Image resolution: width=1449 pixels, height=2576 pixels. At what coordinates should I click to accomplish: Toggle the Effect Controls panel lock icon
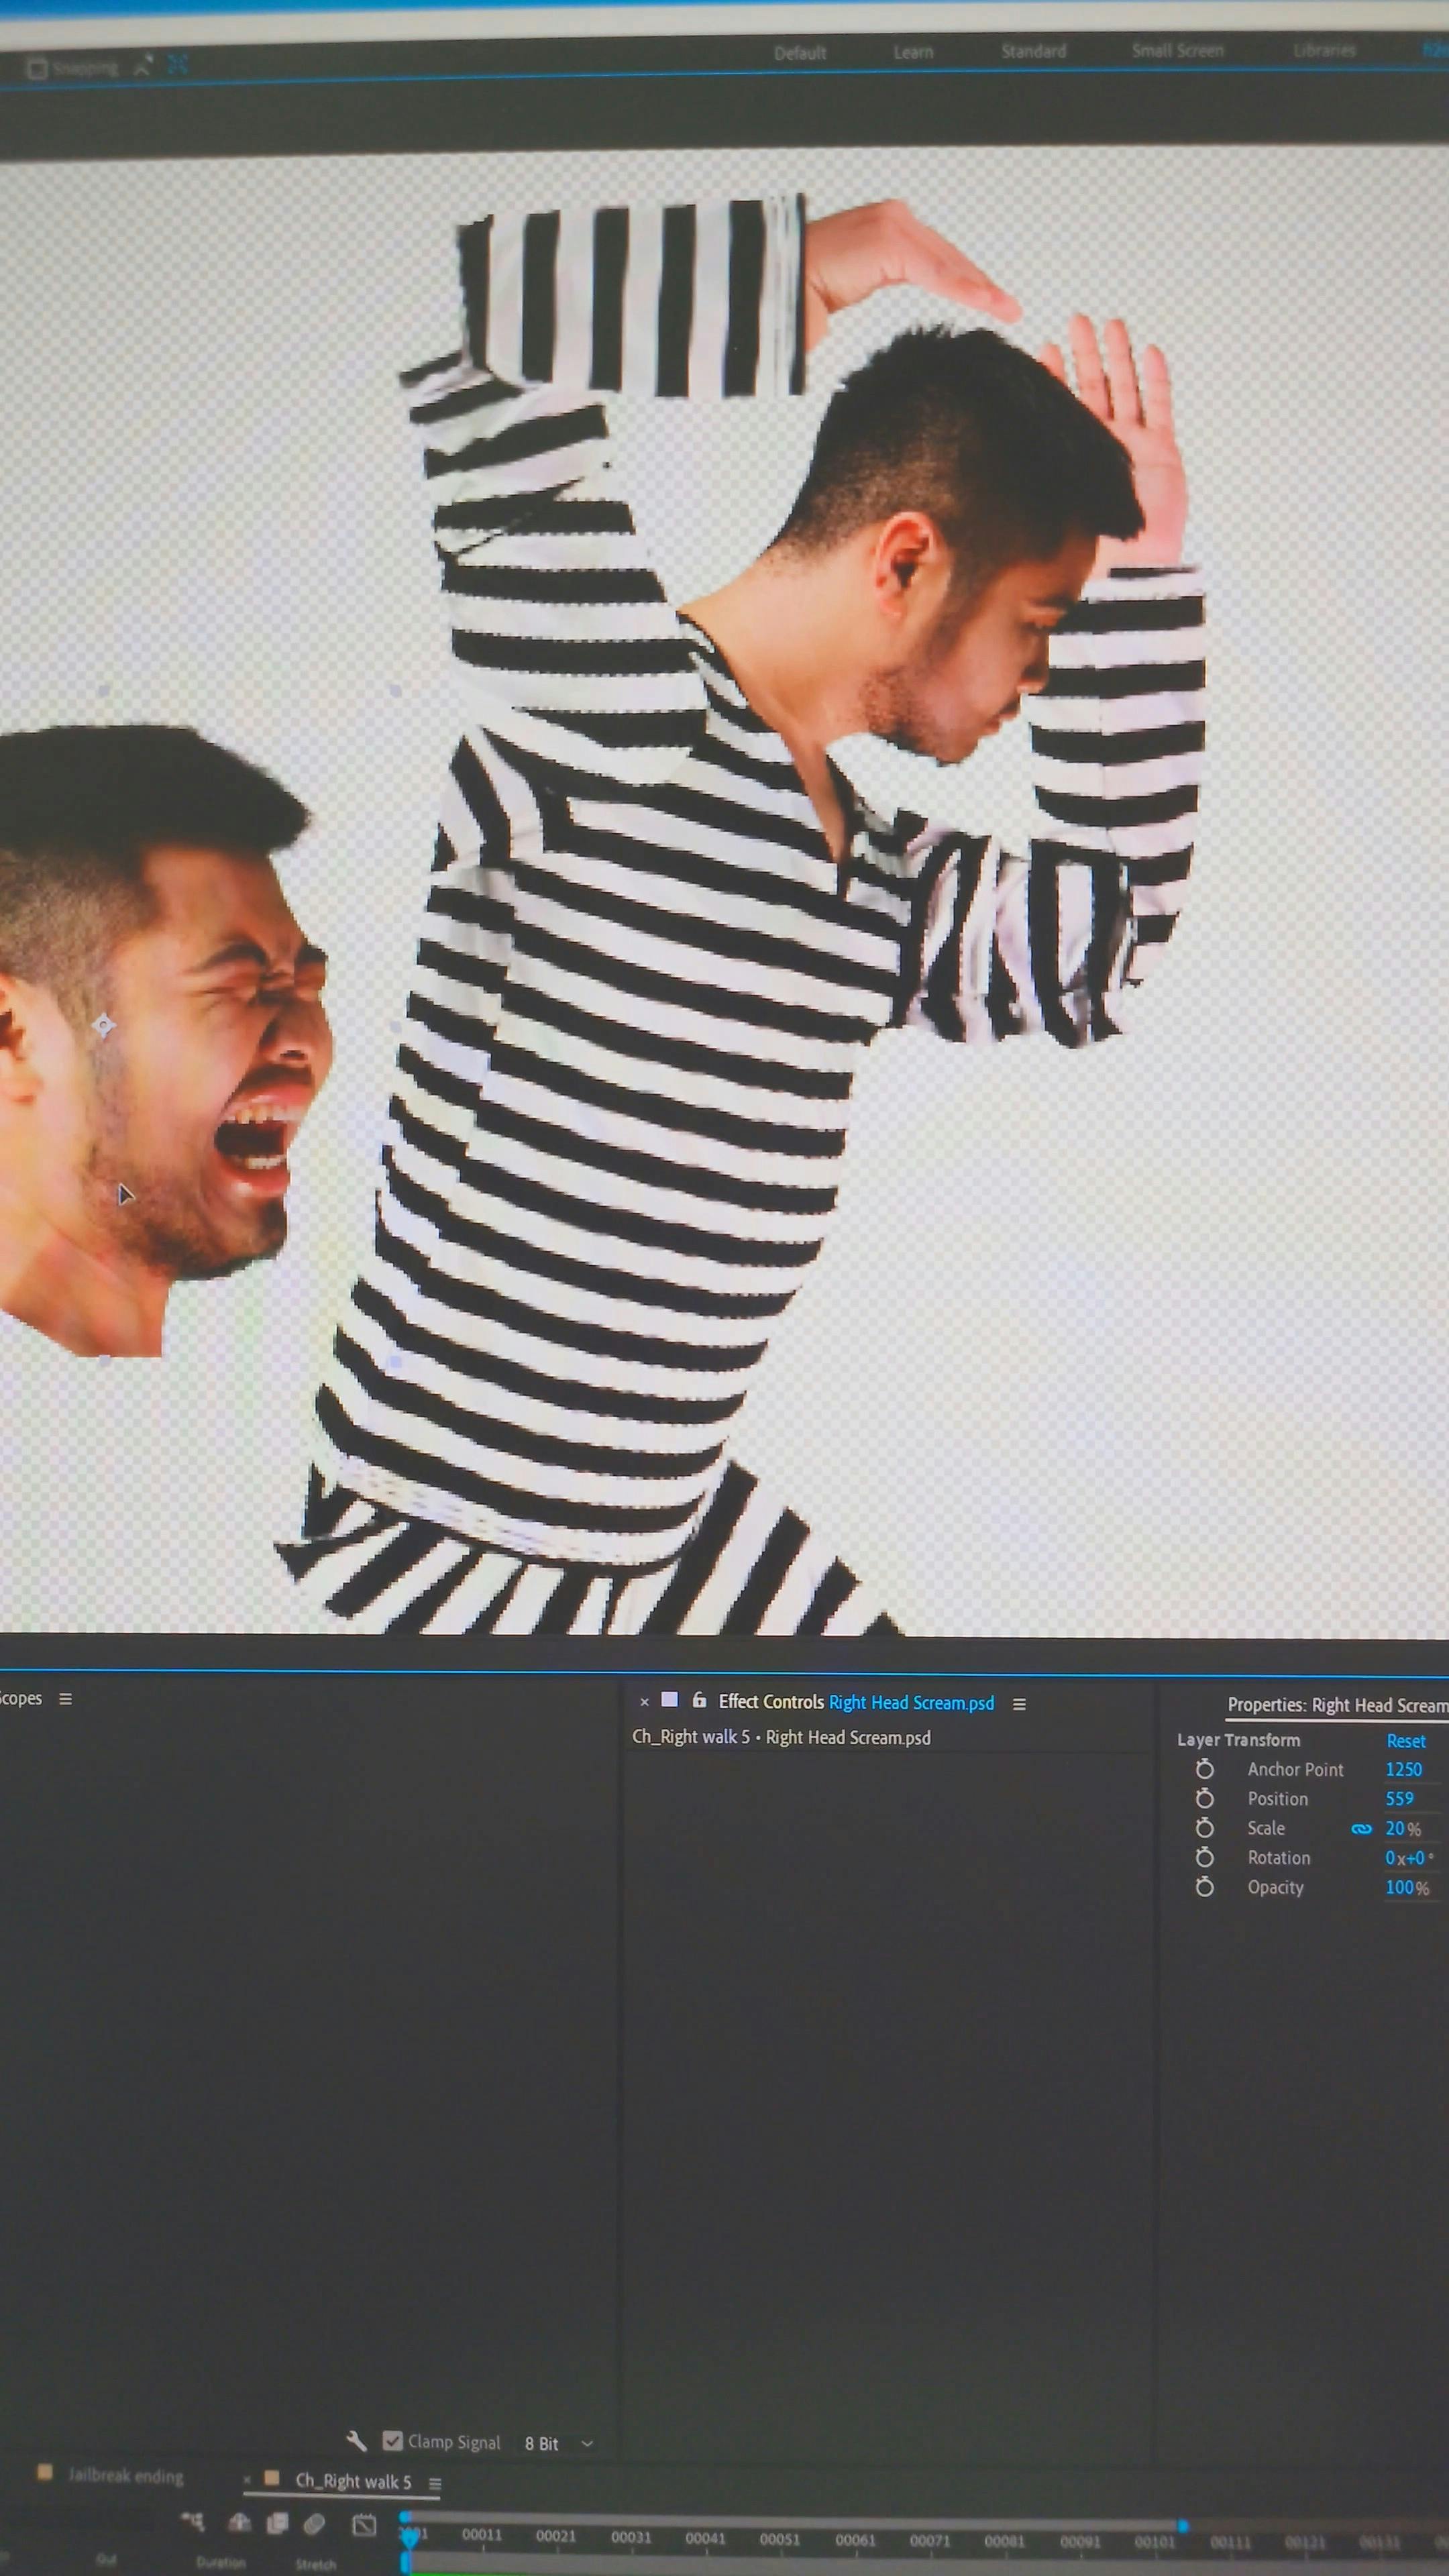click(x=700, y=1700)
